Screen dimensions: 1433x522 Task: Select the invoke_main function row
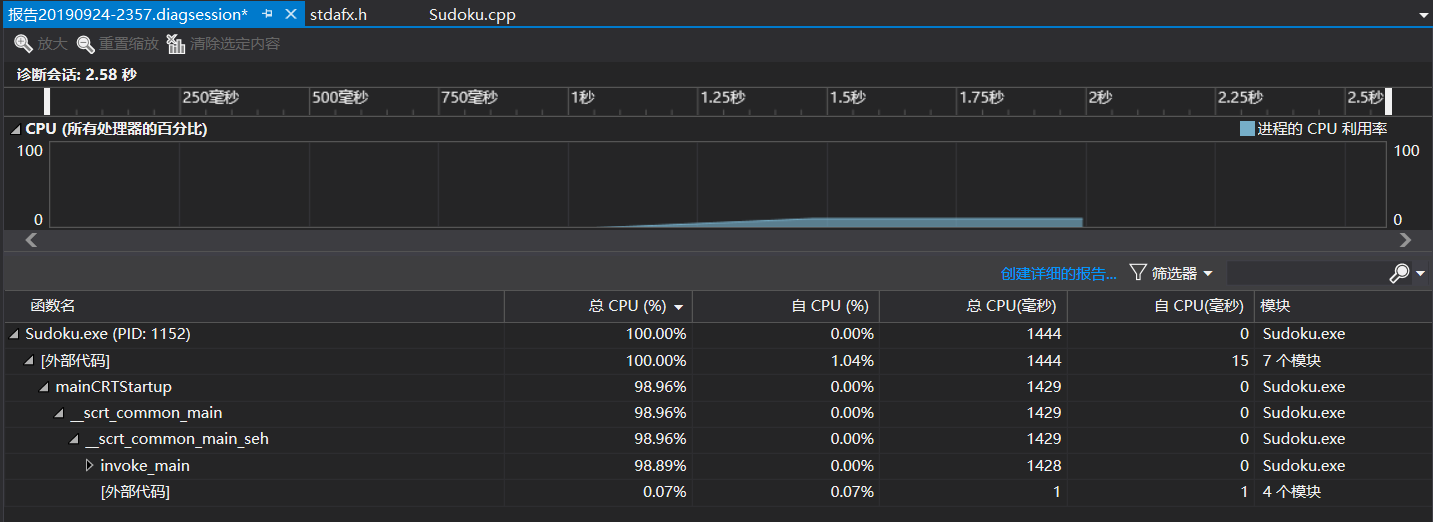[x=717, y=465]
